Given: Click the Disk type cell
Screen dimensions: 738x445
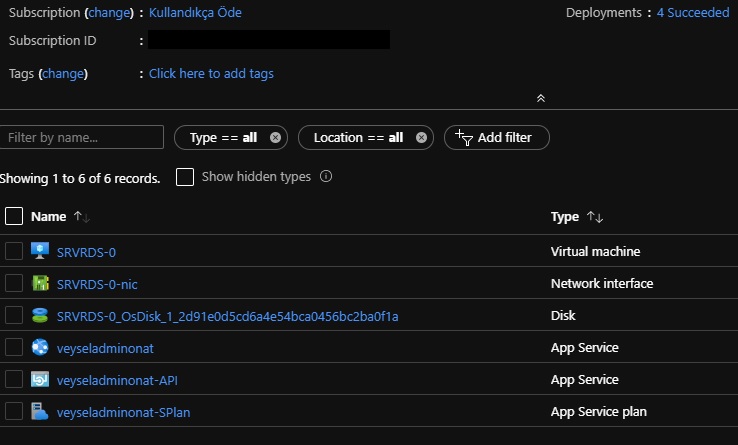Looking at the screenshot, I should pos(563,316).
